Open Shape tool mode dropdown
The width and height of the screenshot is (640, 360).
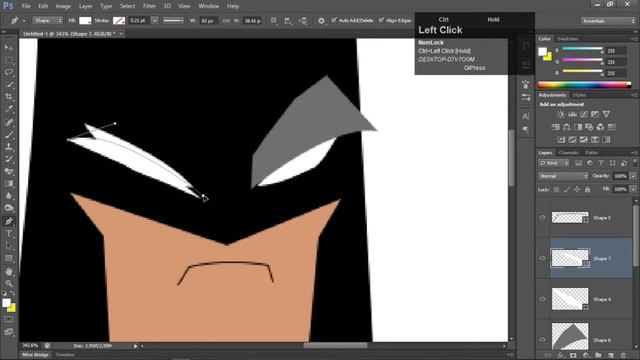pyautogui.click(x=48, y=20)
